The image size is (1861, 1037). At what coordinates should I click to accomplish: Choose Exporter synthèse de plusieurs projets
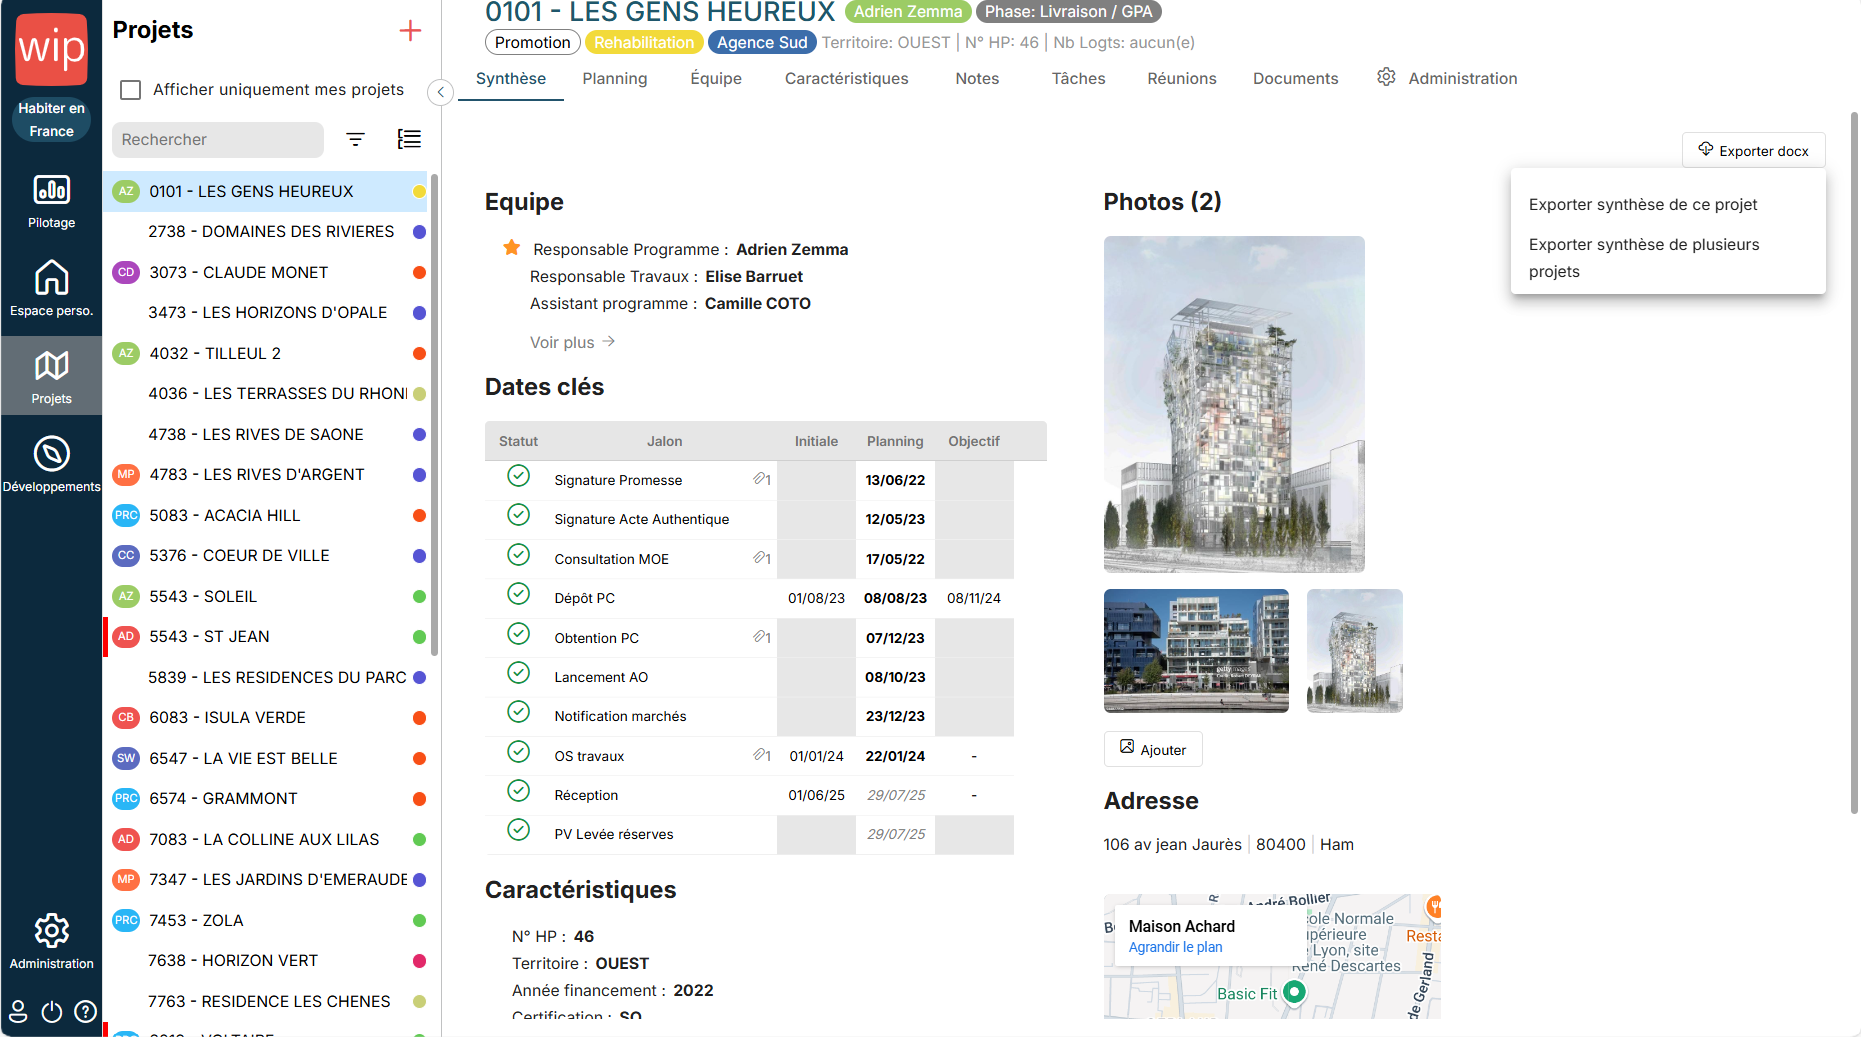[x=1644, y=258]
